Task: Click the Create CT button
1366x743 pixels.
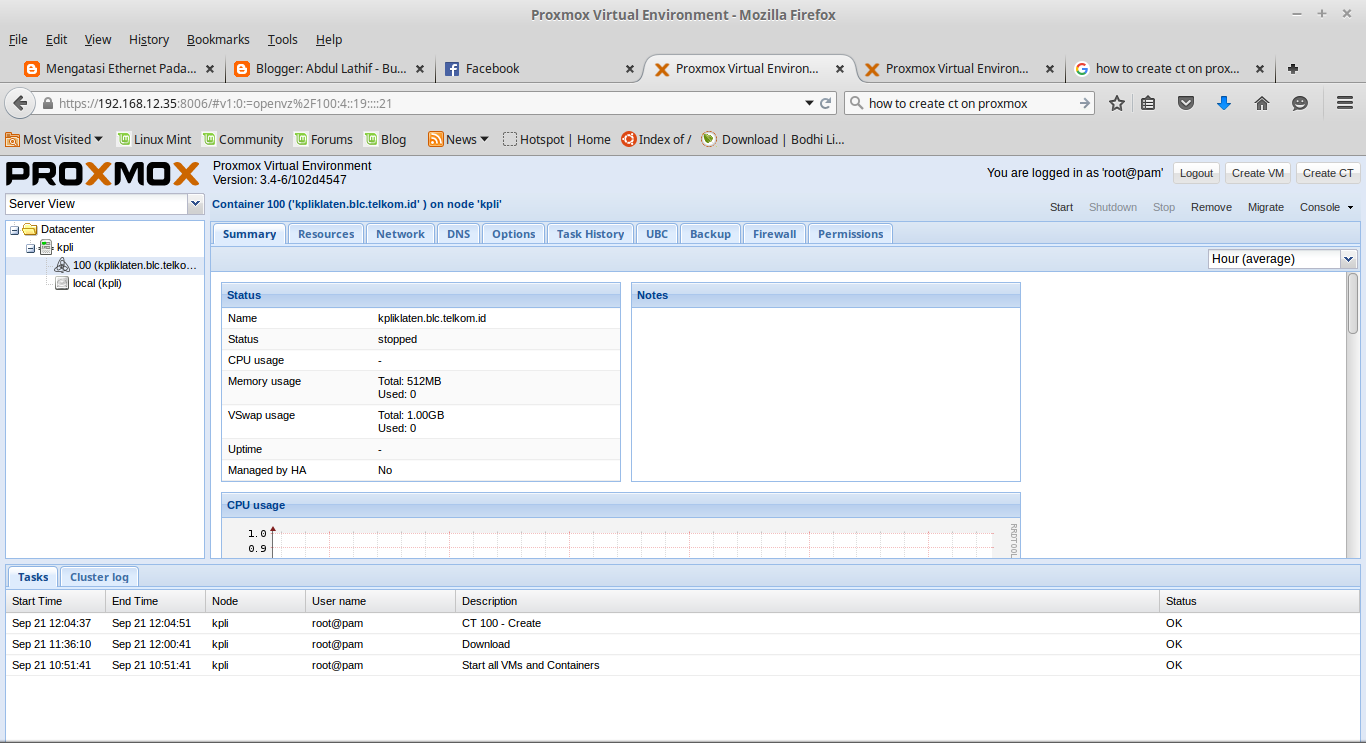Action: point(1327,173)
